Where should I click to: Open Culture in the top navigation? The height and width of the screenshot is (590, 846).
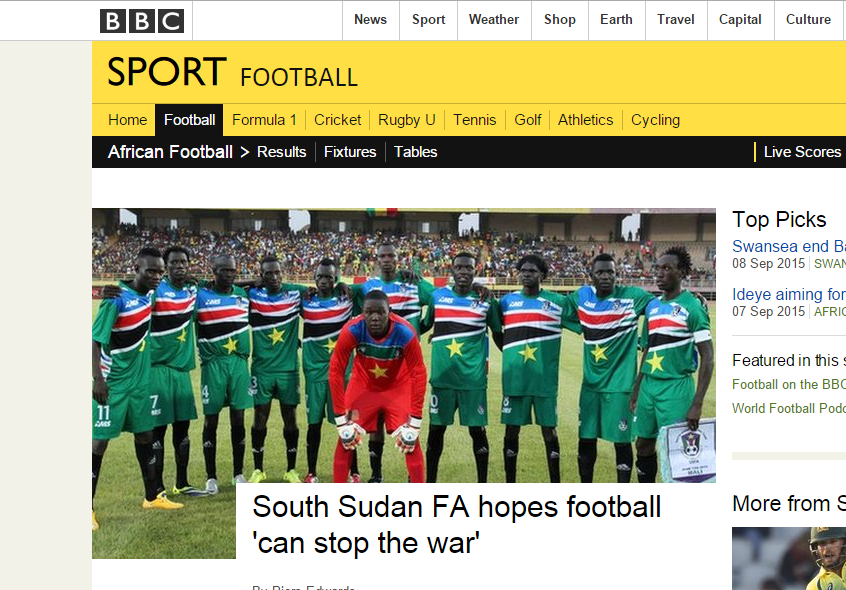808,20
